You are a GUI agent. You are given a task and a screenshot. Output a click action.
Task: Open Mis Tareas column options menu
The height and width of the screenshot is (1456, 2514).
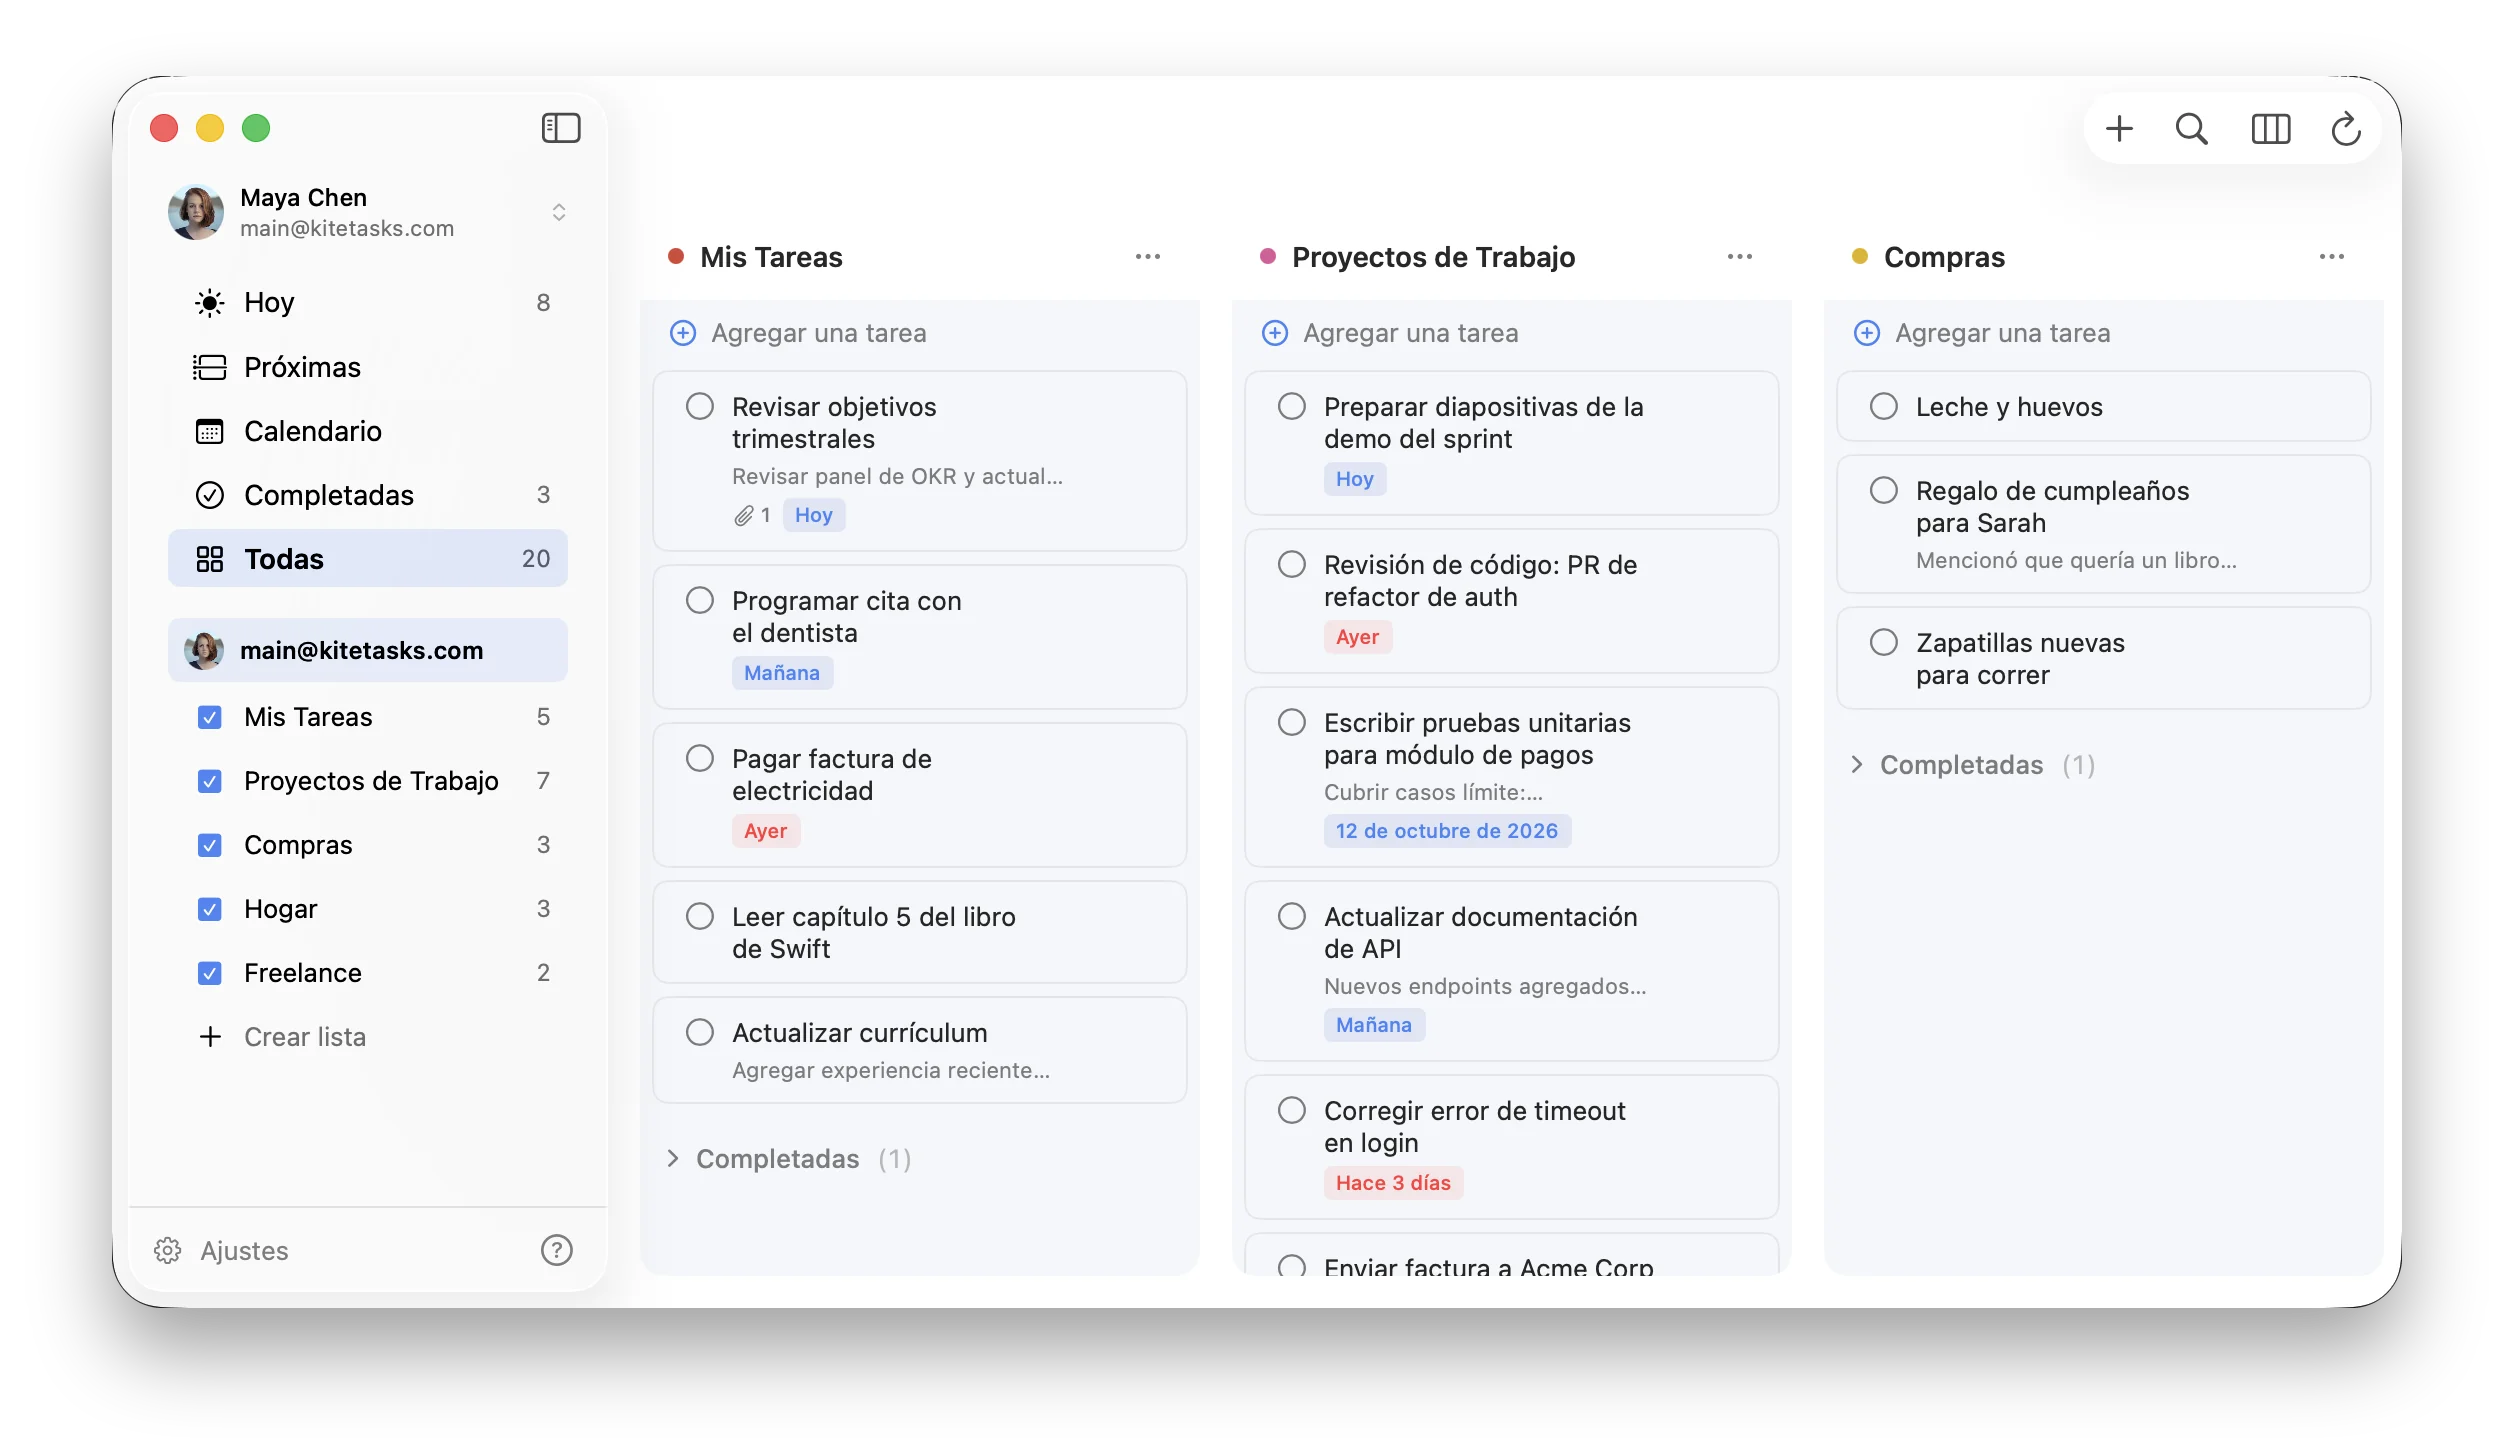(1148, 257)
